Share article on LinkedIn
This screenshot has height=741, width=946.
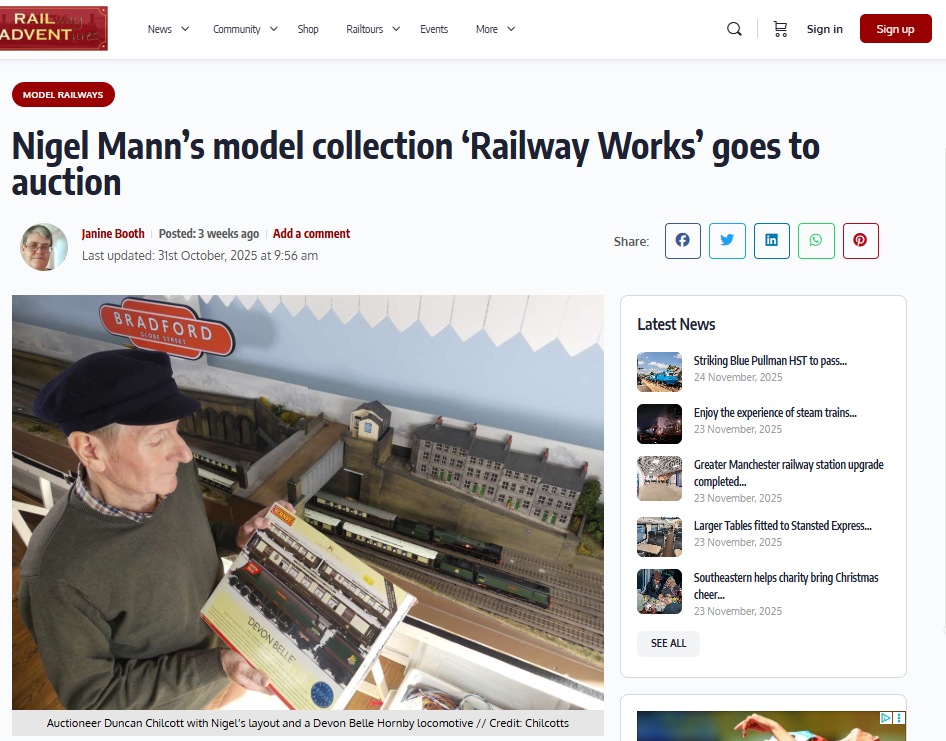pyautogui.click(x=772, y=241)
